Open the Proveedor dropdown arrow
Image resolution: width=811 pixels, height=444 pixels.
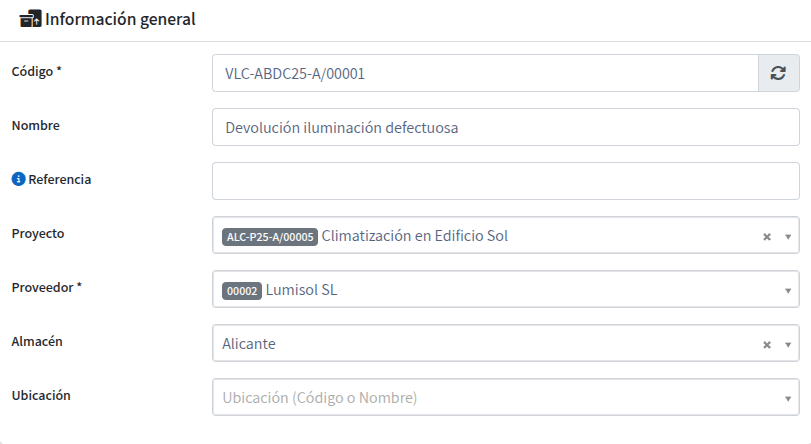pos(788,290)
